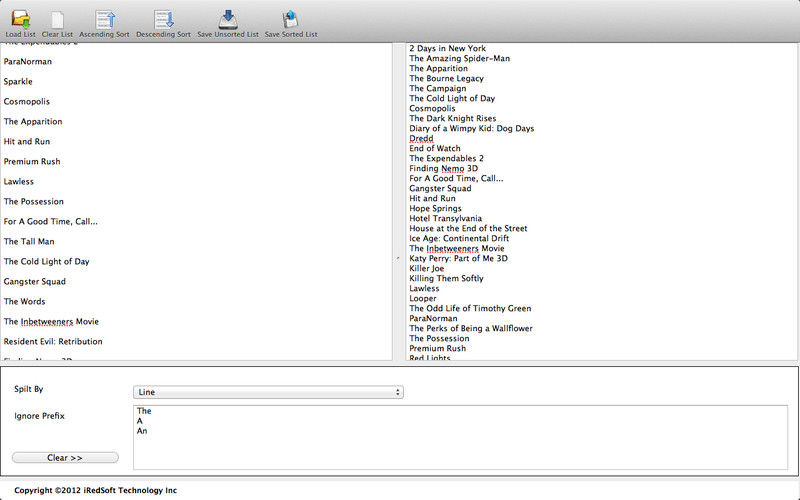Click 'The Campaign' in sorted list
Viewport: 800px width, 500px height.
437,88
